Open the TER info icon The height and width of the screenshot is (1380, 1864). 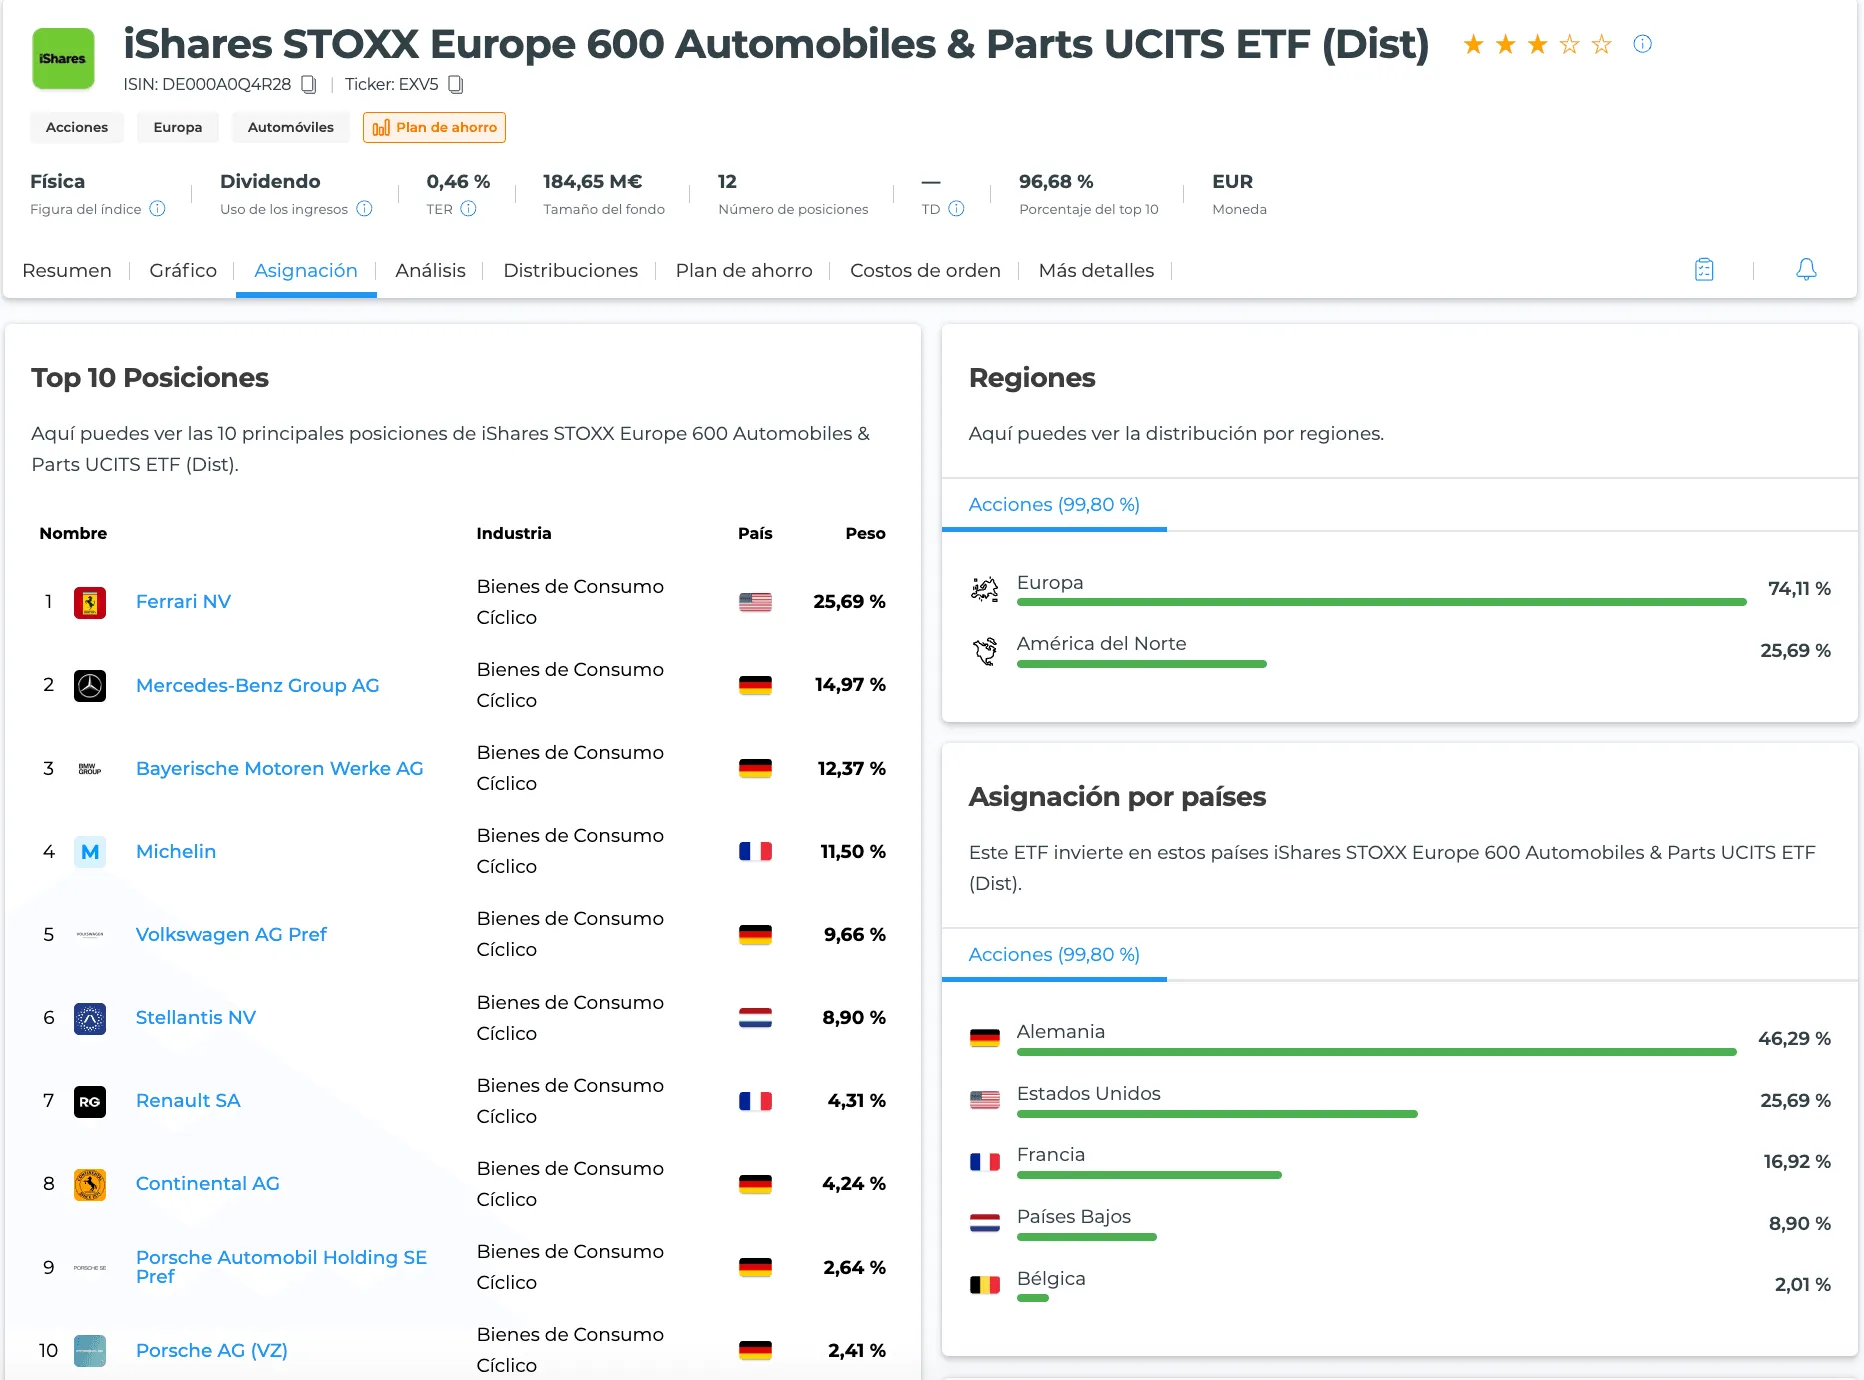(468, 209)
